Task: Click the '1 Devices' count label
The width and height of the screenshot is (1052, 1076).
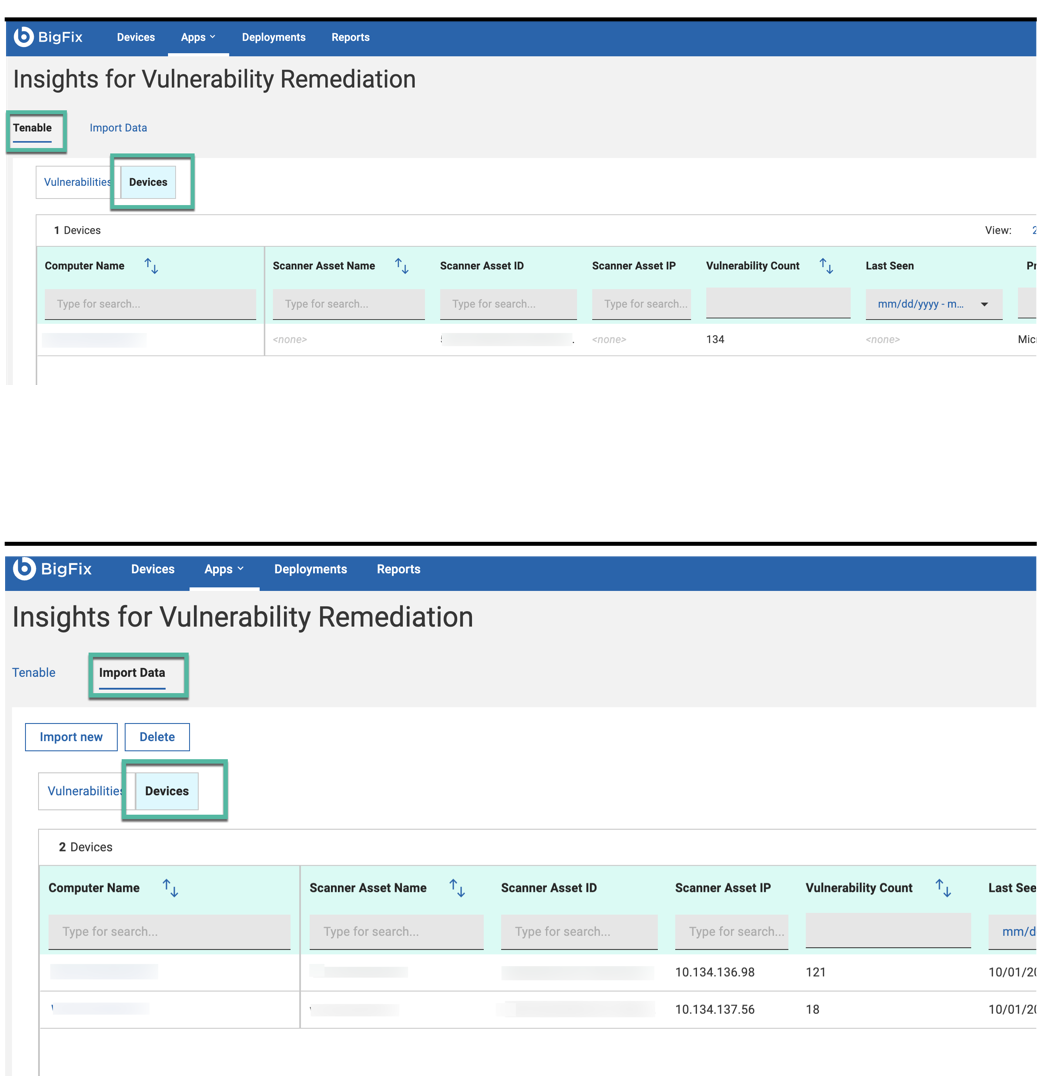Action: 78,231
